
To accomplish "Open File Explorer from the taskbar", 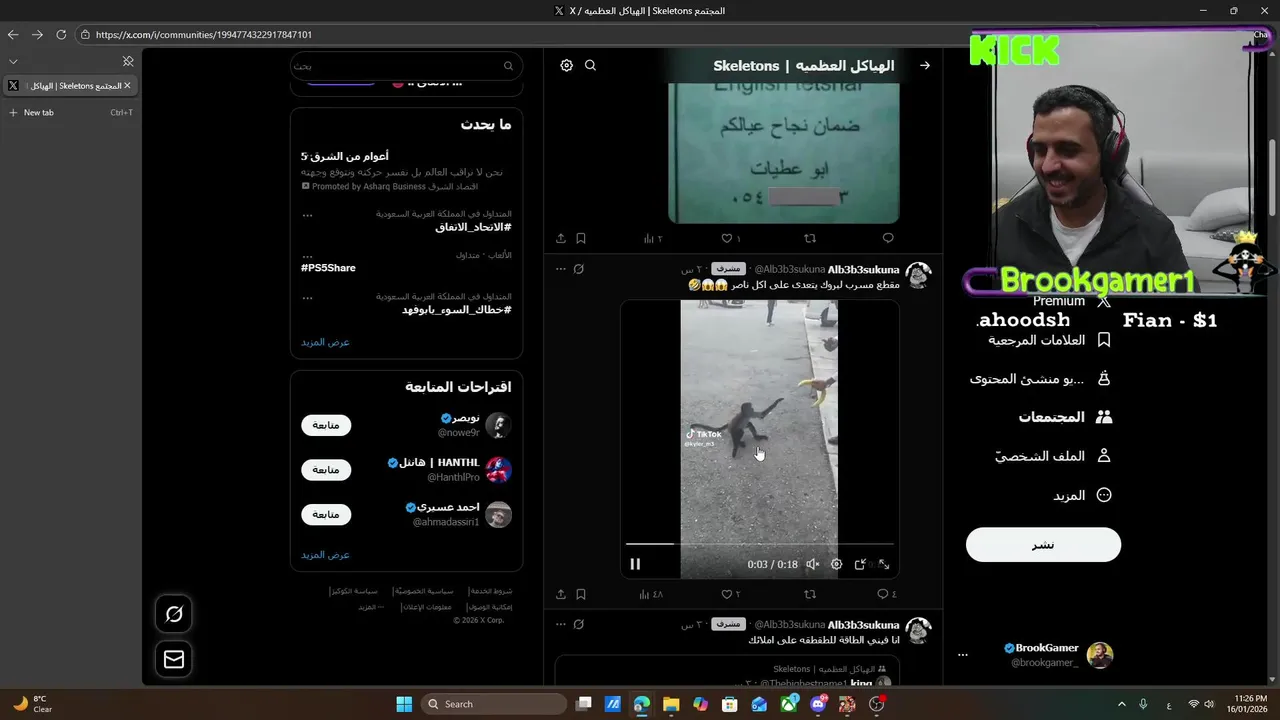I will coord(671,704).
